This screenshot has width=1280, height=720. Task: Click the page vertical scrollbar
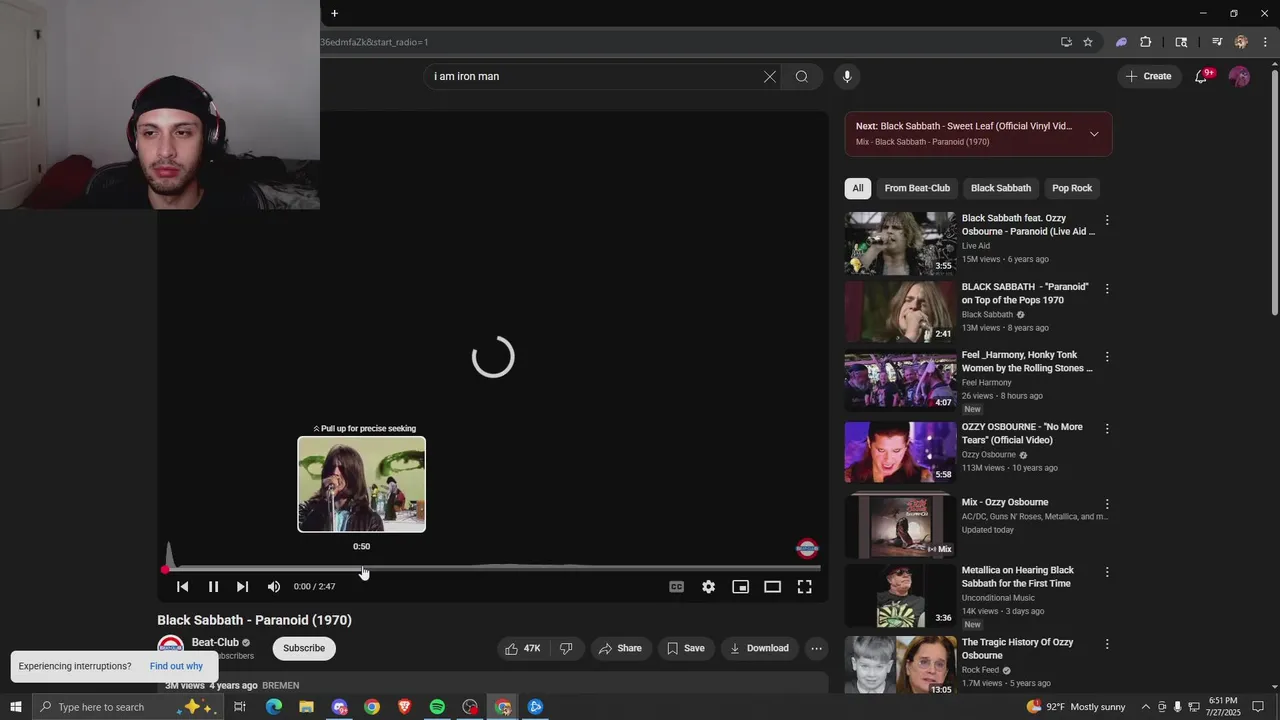coord(1274,195)
